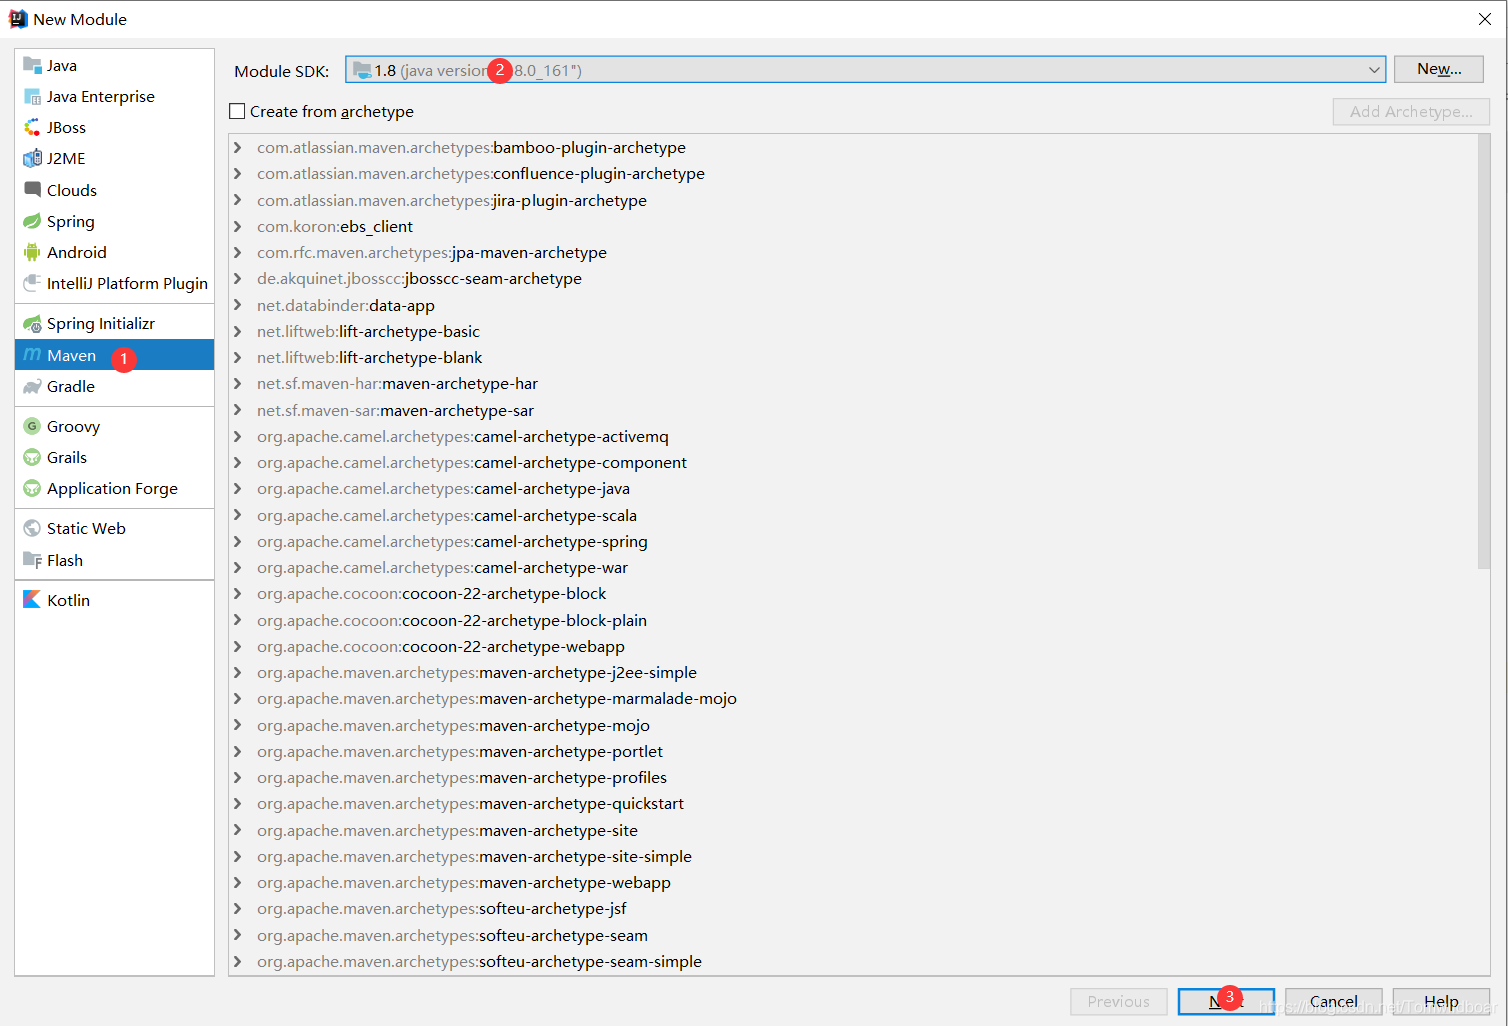Expand maven-archetype-webapp node
This screenshot has width=1508, height=1026.
point(238,882)
